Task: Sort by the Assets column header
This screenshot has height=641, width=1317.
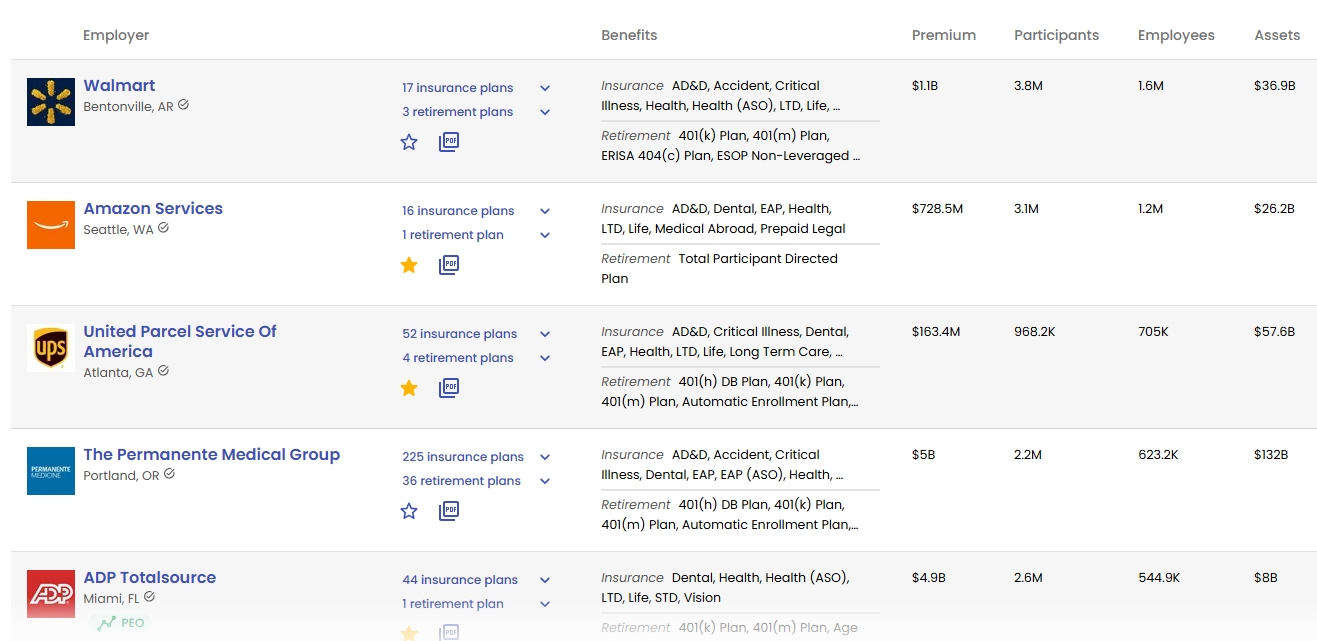Action: 1277,35
